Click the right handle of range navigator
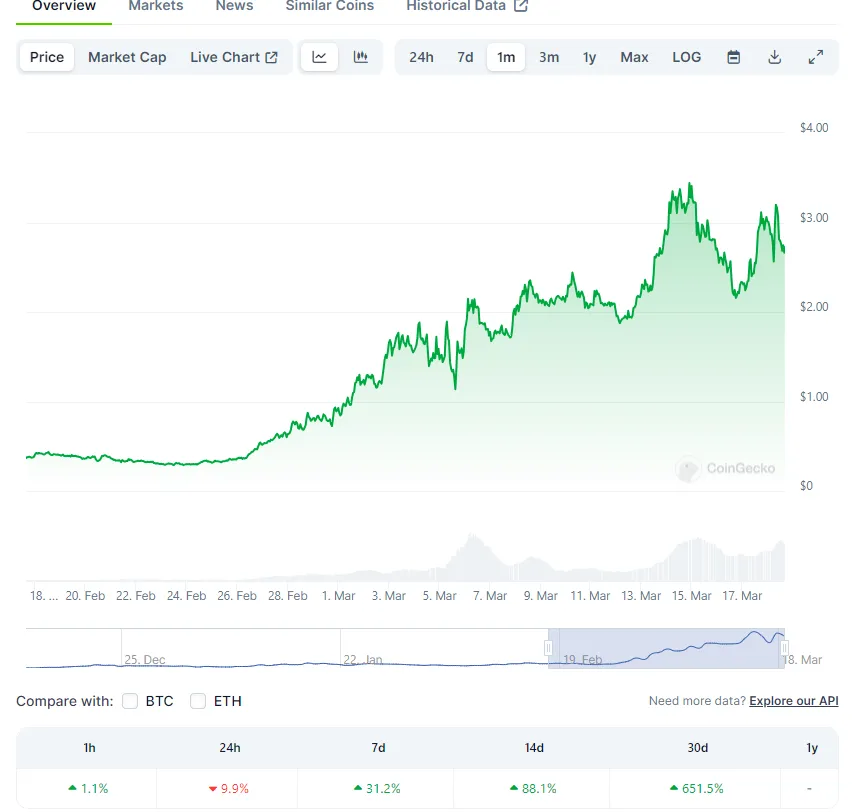 (x=785, y=648)
